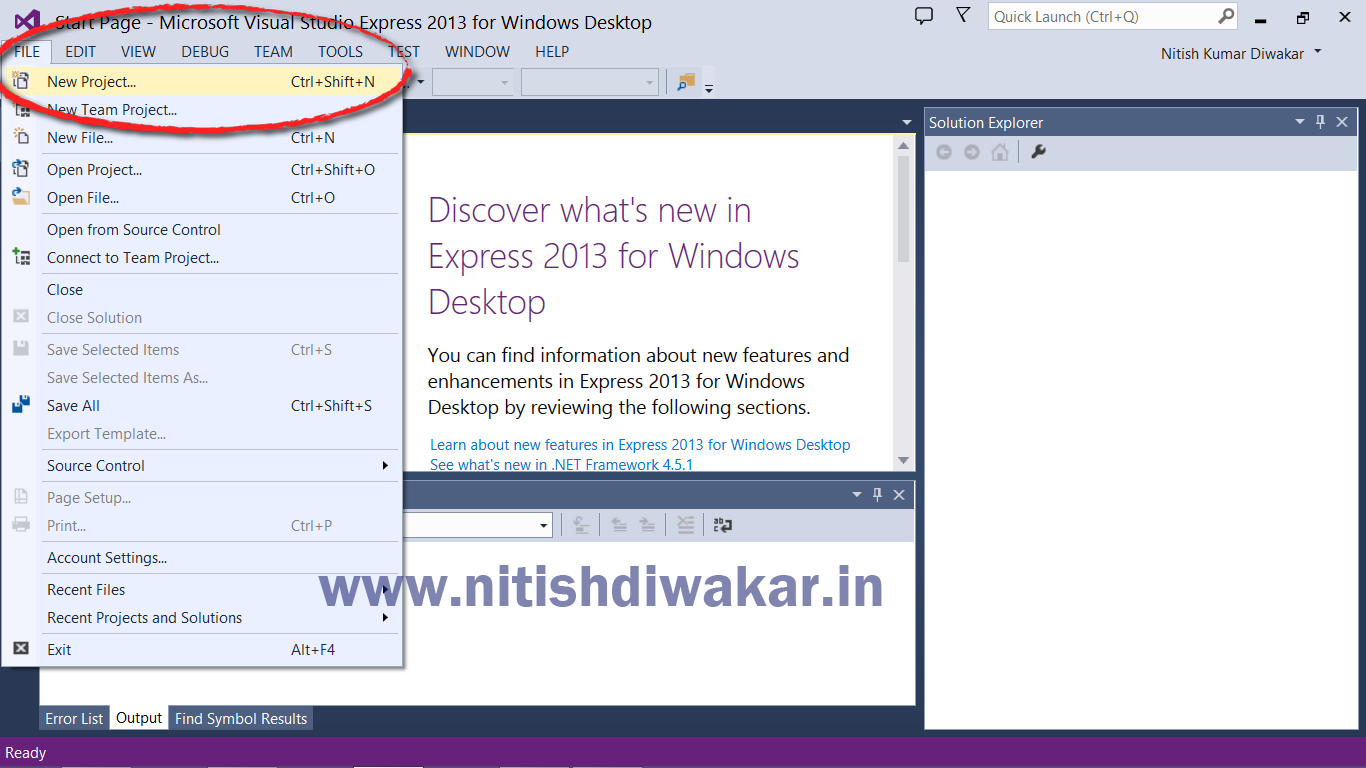
Task: Click the Solution Explorer Back arrow
Action: pyautogui.click(x=943, y=152)
